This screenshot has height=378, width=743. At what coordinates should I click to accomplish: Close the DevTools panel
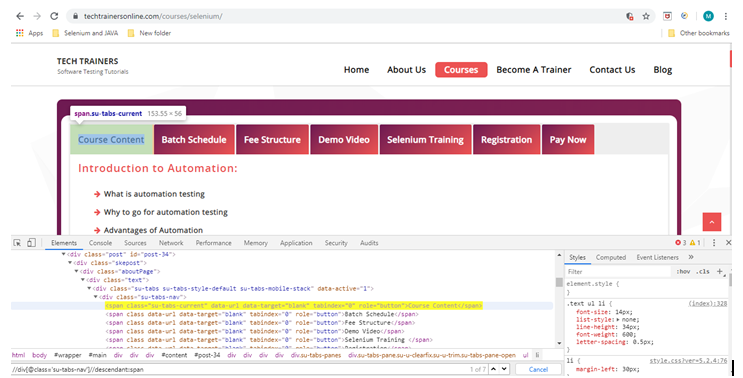coord(728,243)
